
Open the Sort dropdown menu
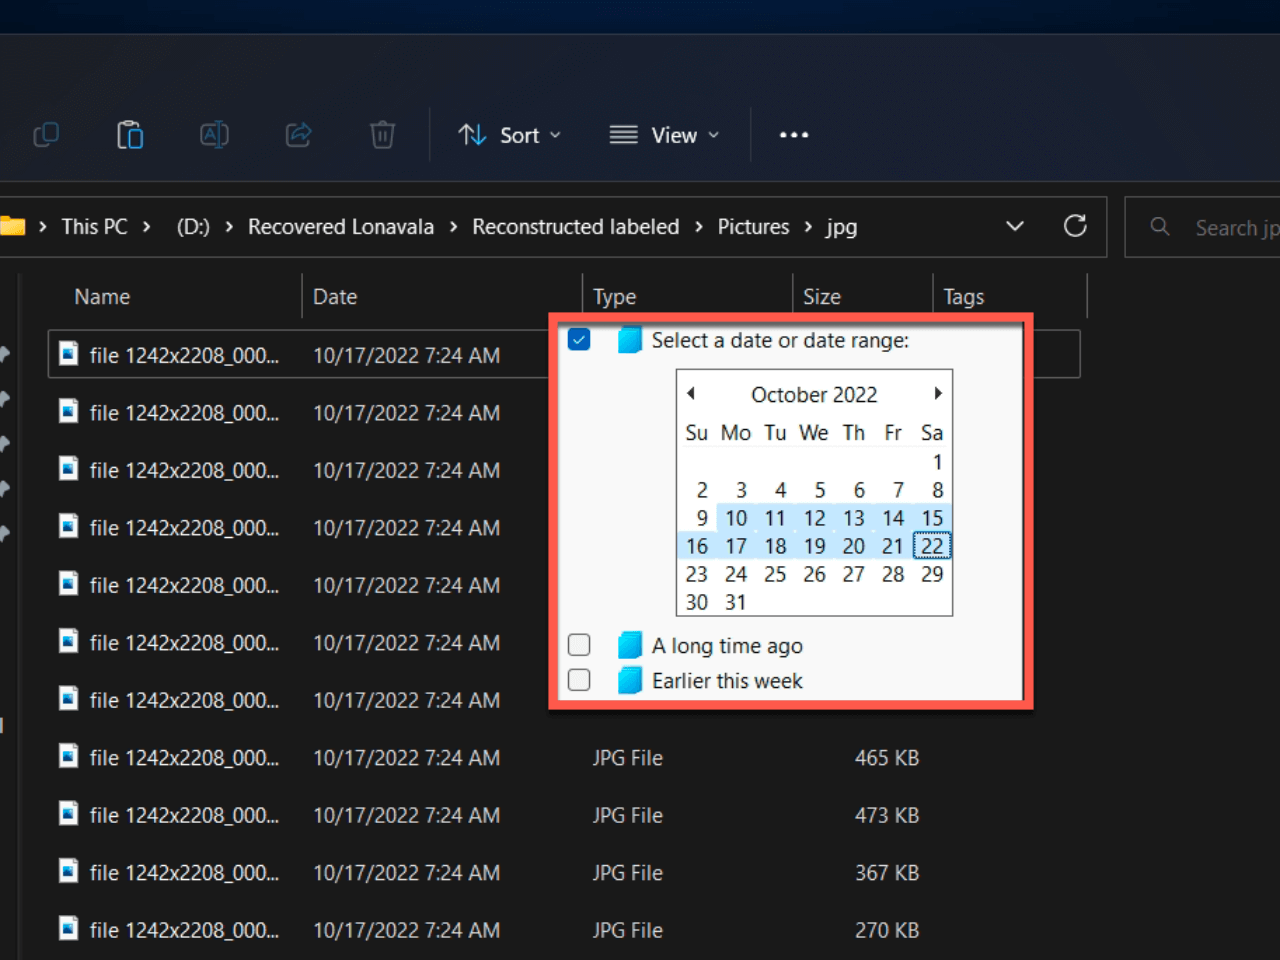(x=510, y=135)
